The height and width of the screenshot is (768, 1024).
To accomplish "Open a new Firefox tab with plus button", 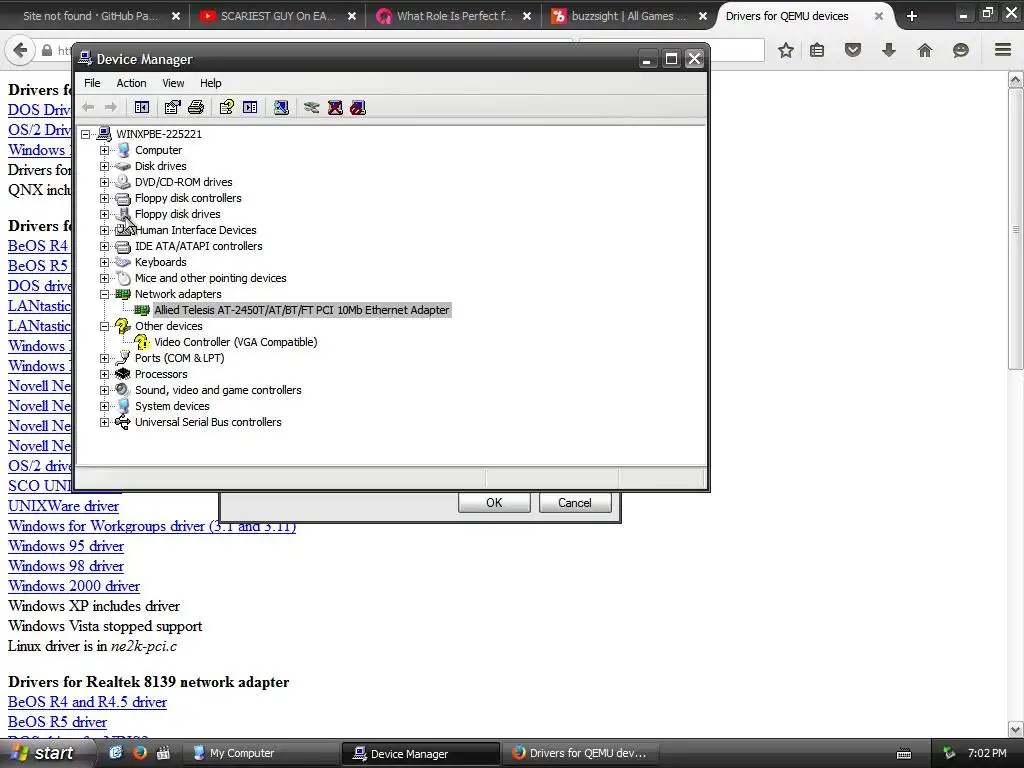I will (x=912, y=16).
